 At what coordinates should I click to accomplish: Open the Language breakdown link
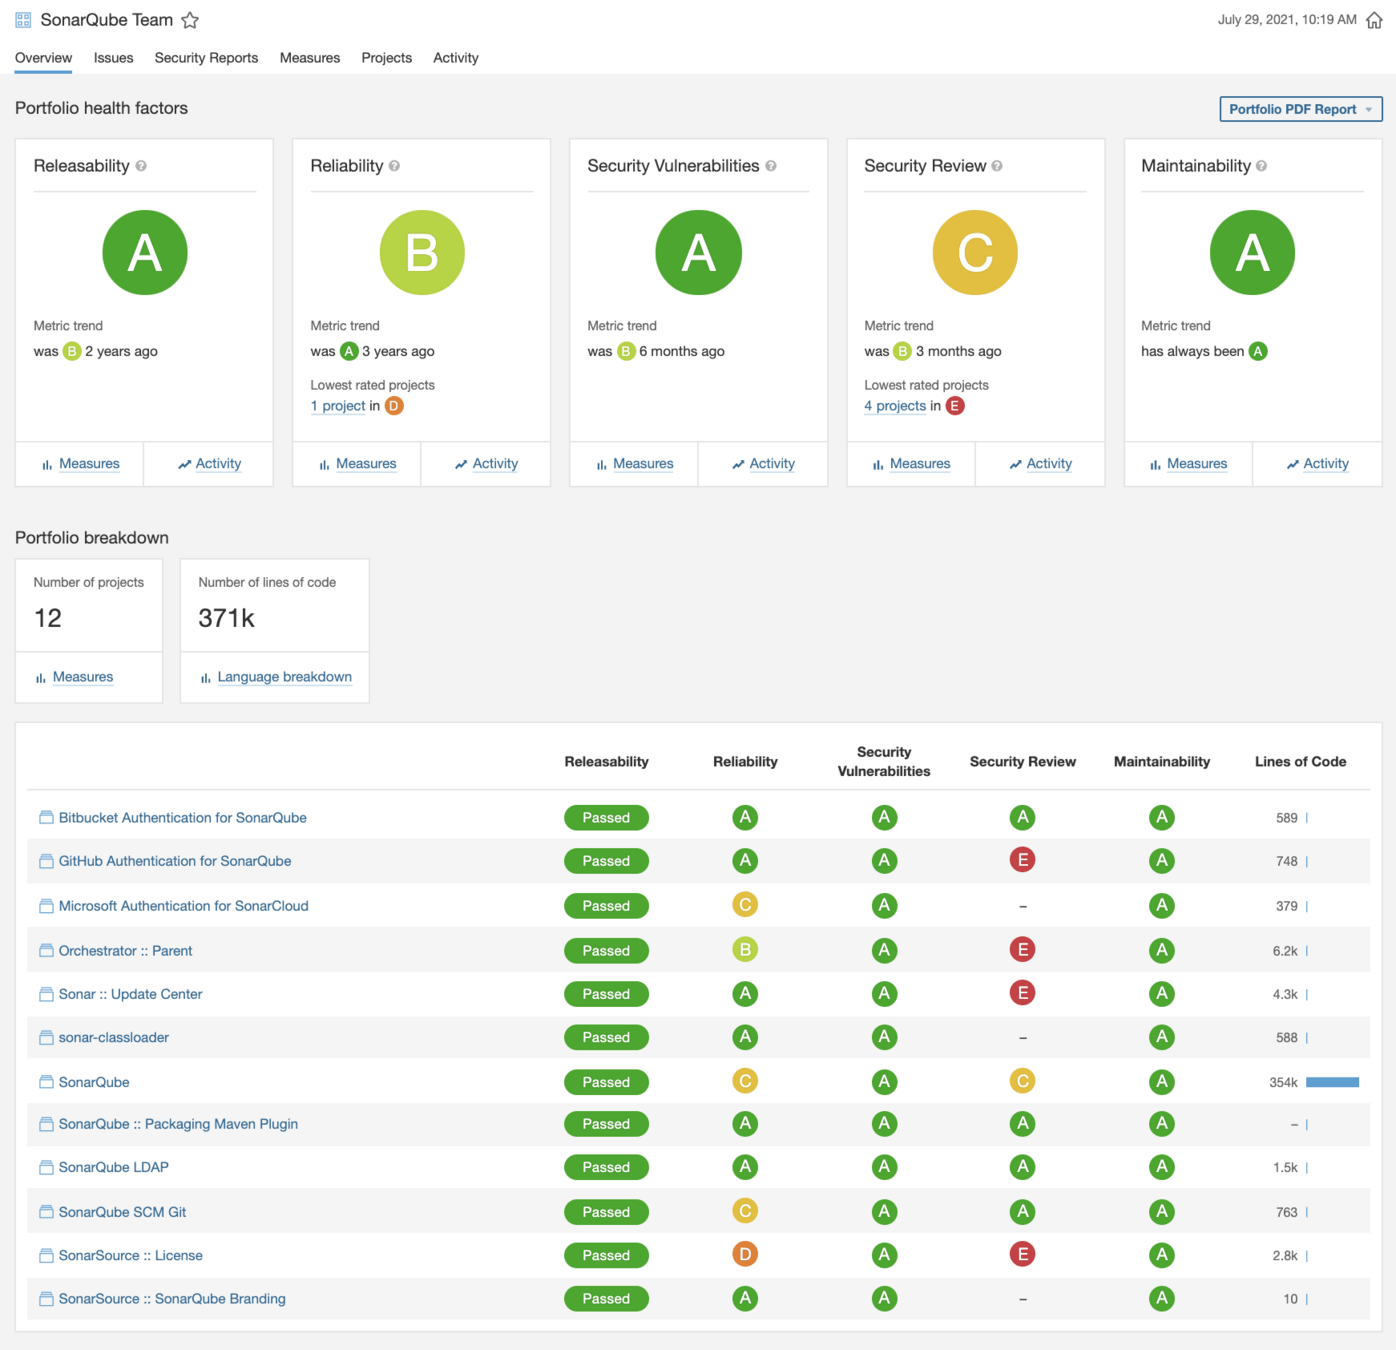coord(285,677)
